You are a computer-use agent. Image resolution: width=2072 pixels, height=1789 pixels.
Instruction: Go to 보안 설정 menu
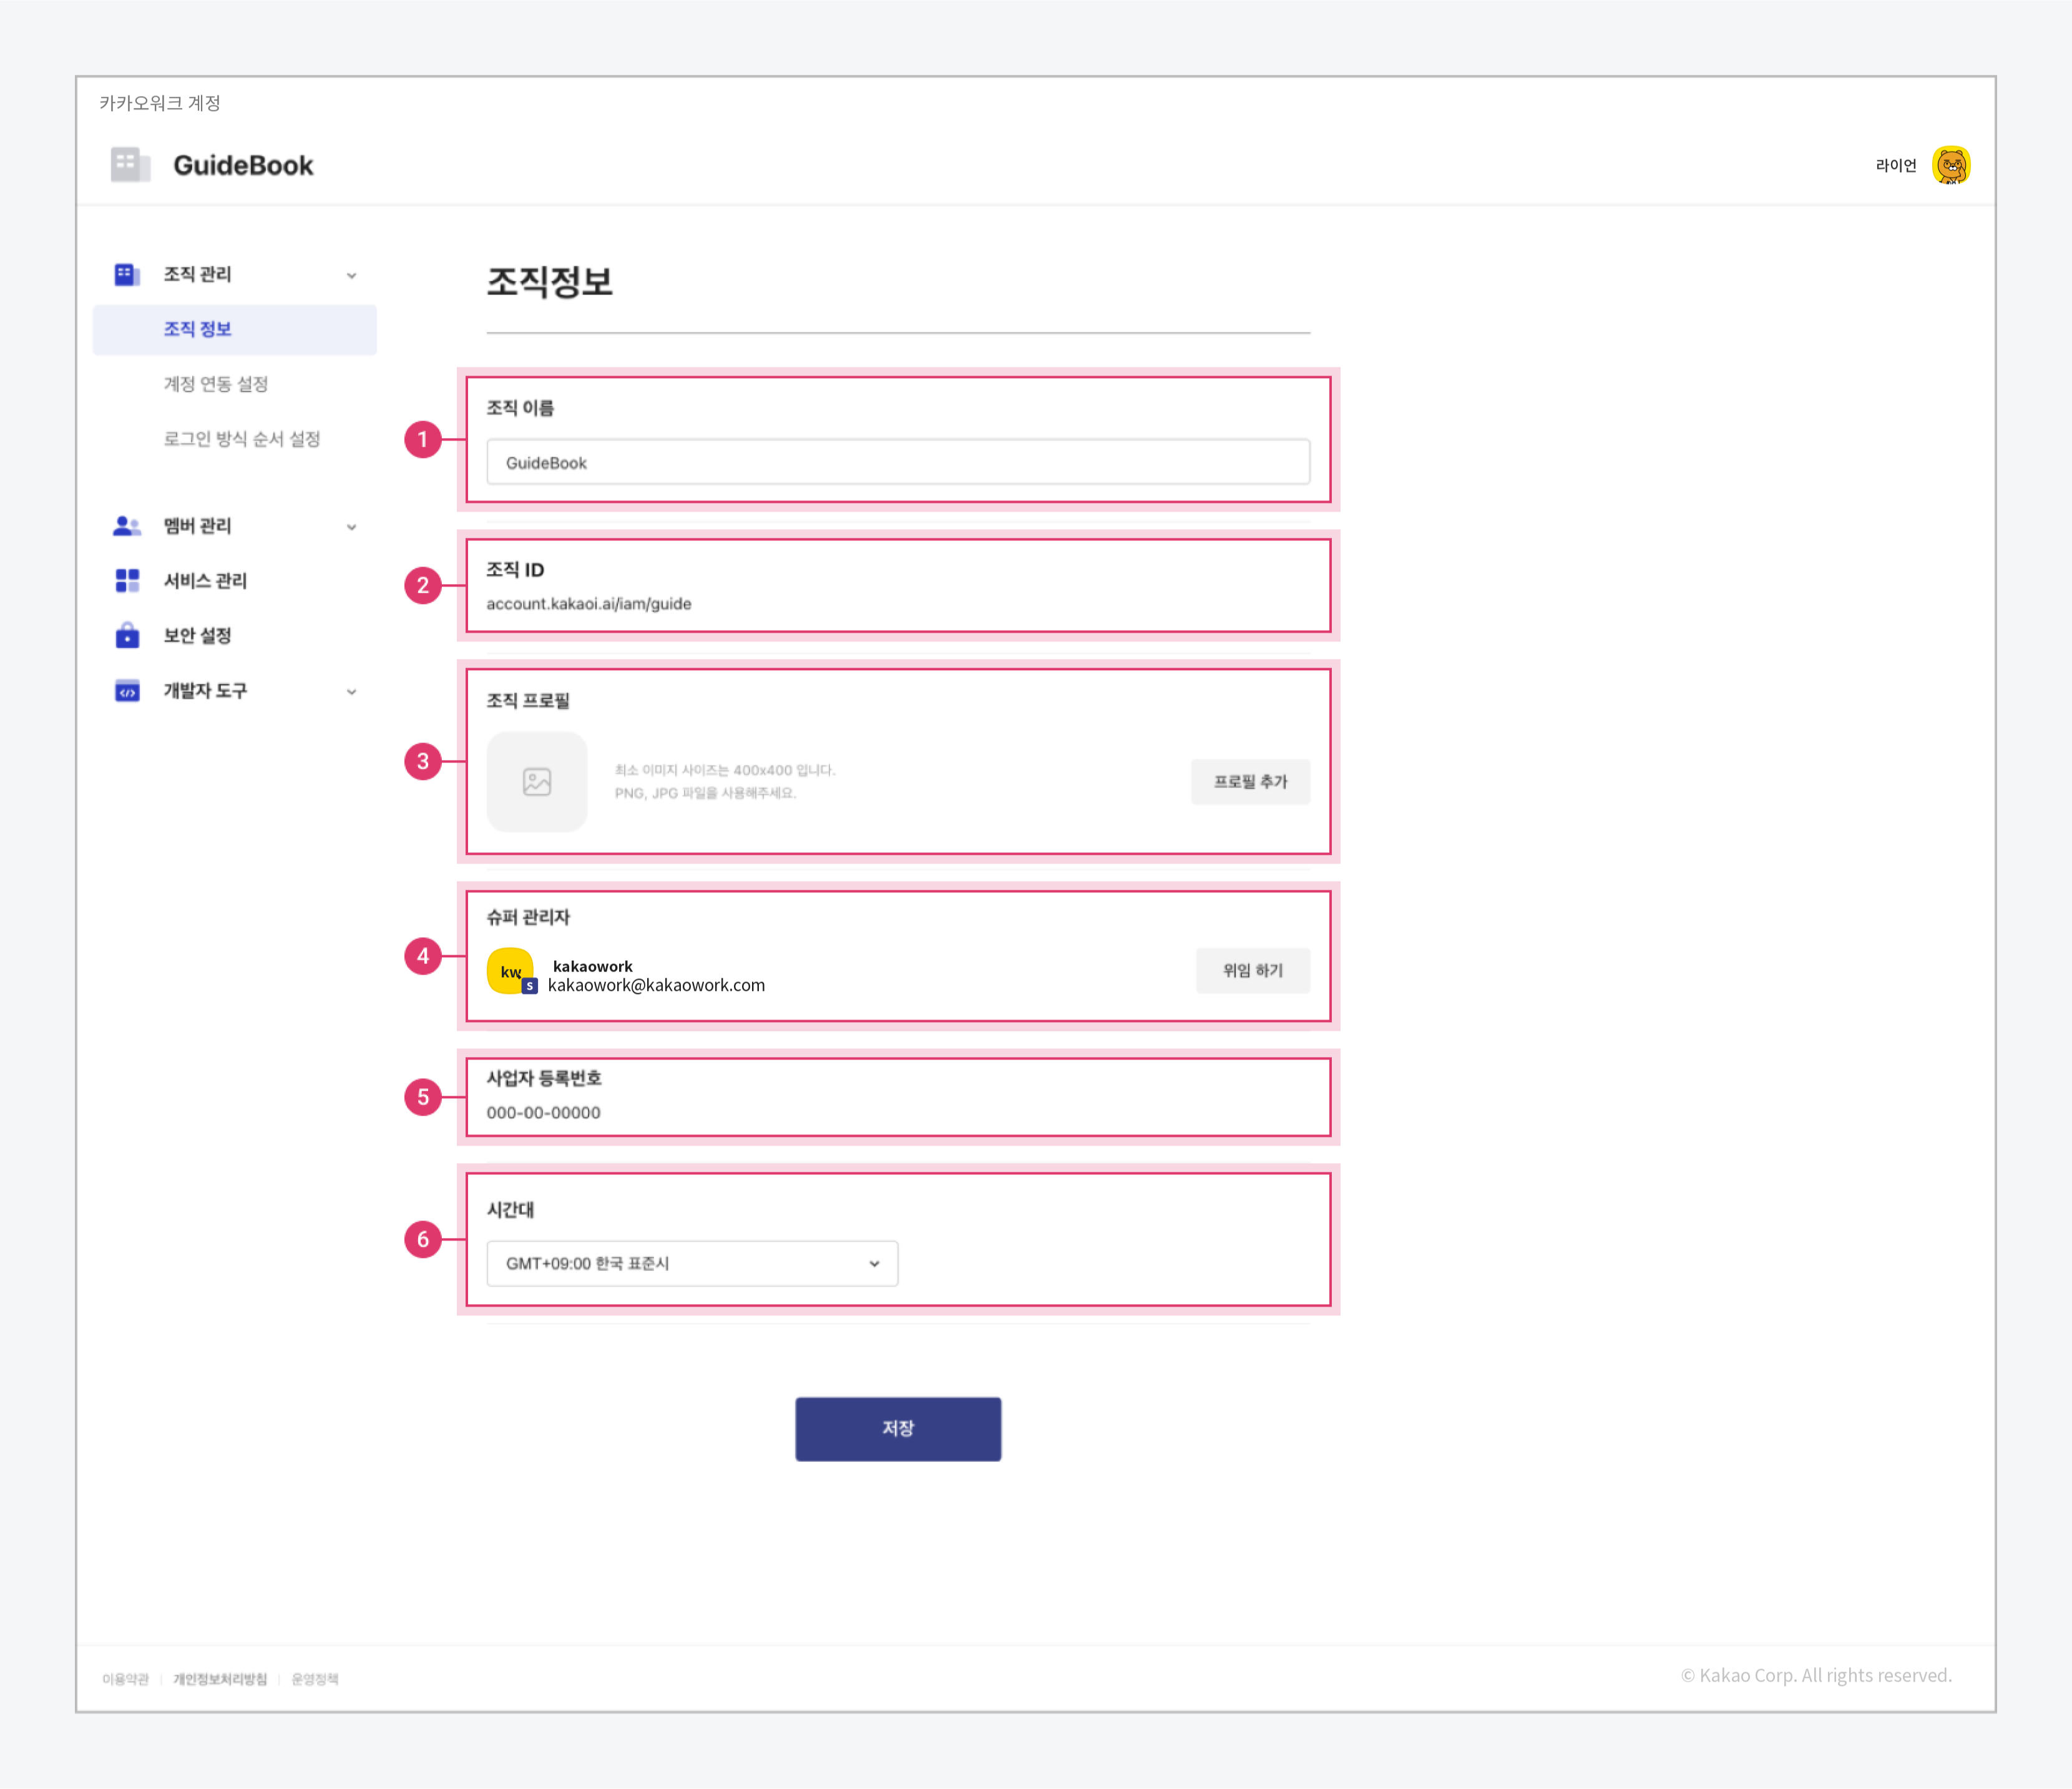[198, 636]
